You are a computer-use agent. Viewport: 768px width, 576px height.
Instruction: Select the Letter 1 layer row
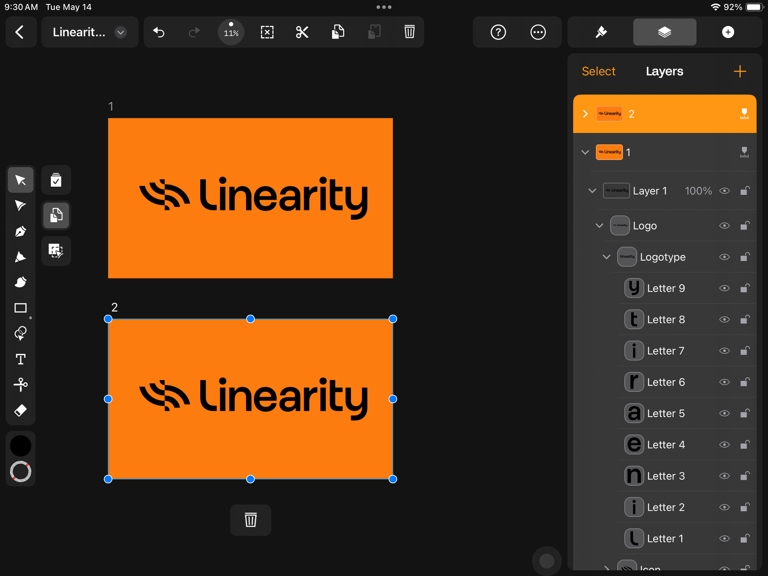687,538
